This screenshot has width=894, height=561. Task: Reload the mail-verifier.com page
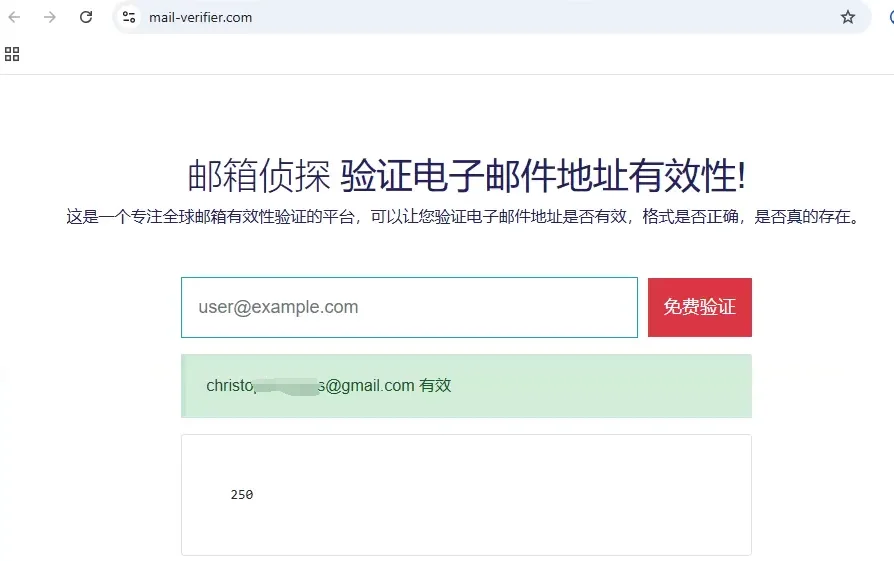point(86,17)
